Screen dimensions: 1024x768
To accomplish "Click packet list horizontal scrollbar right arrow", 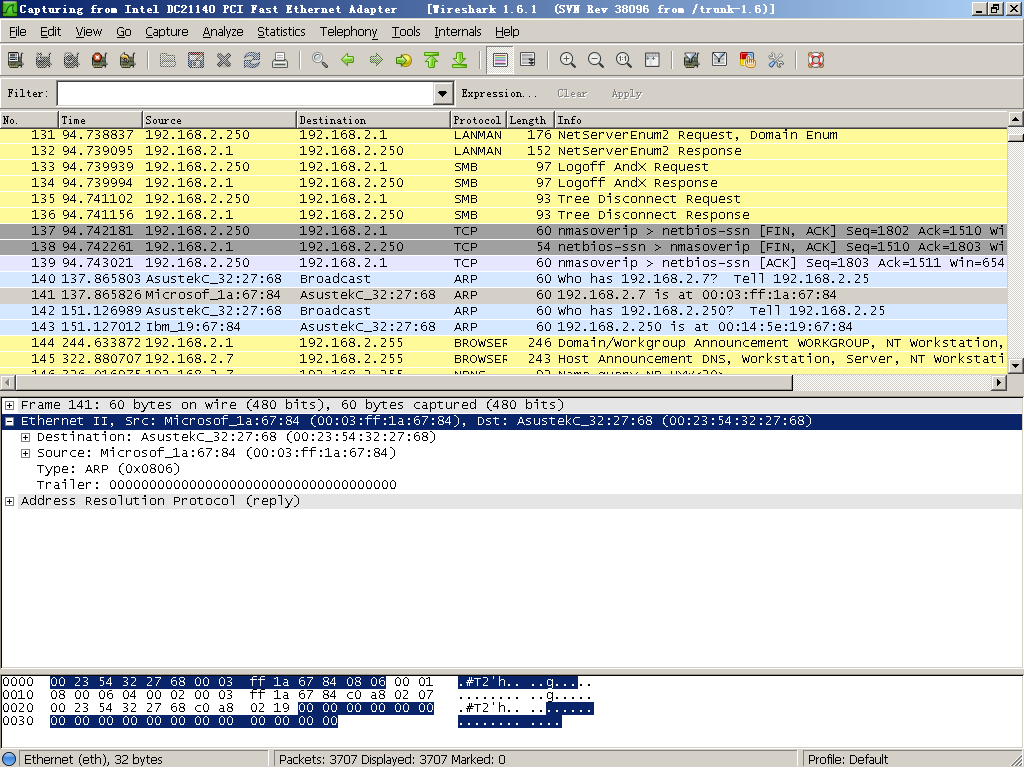I will click(x=999, y=383).
